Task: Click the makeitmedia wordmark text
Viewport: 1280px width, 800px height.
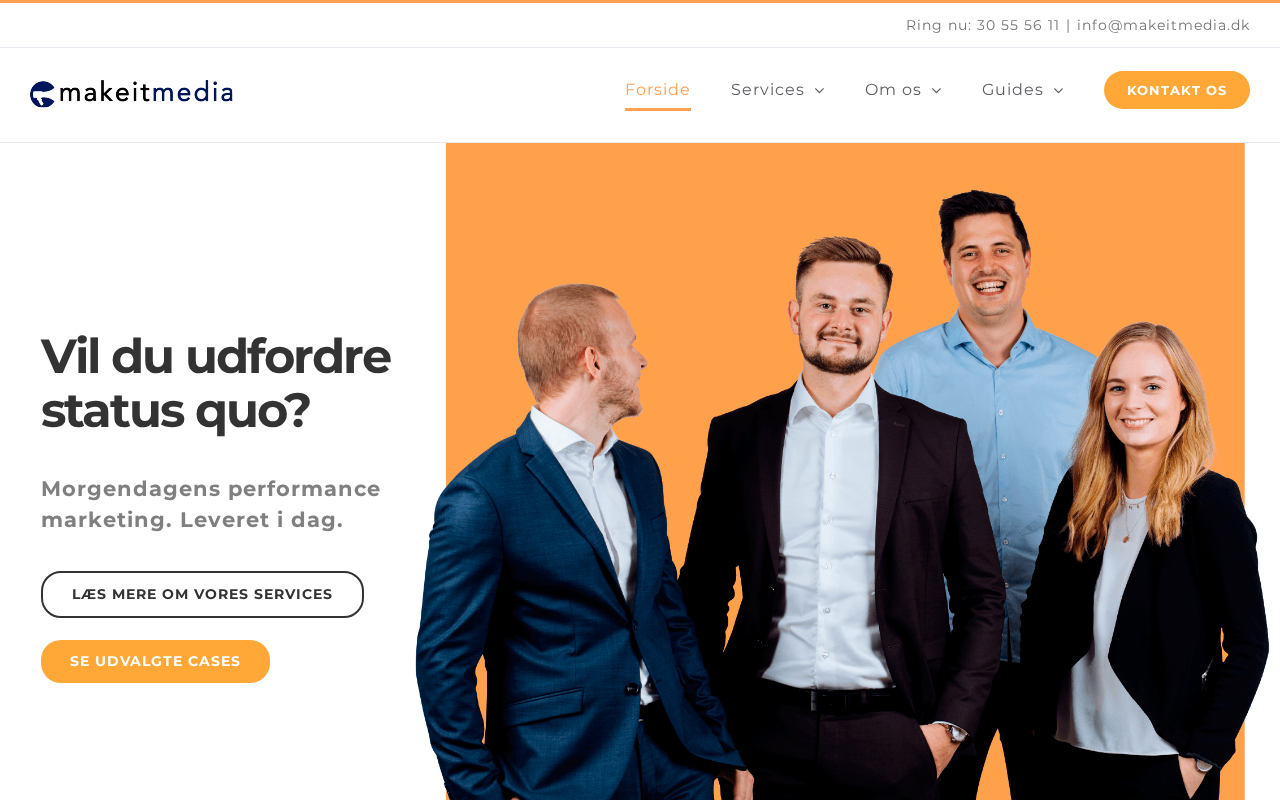Action: pyautogui.click(x=146, y=93)
